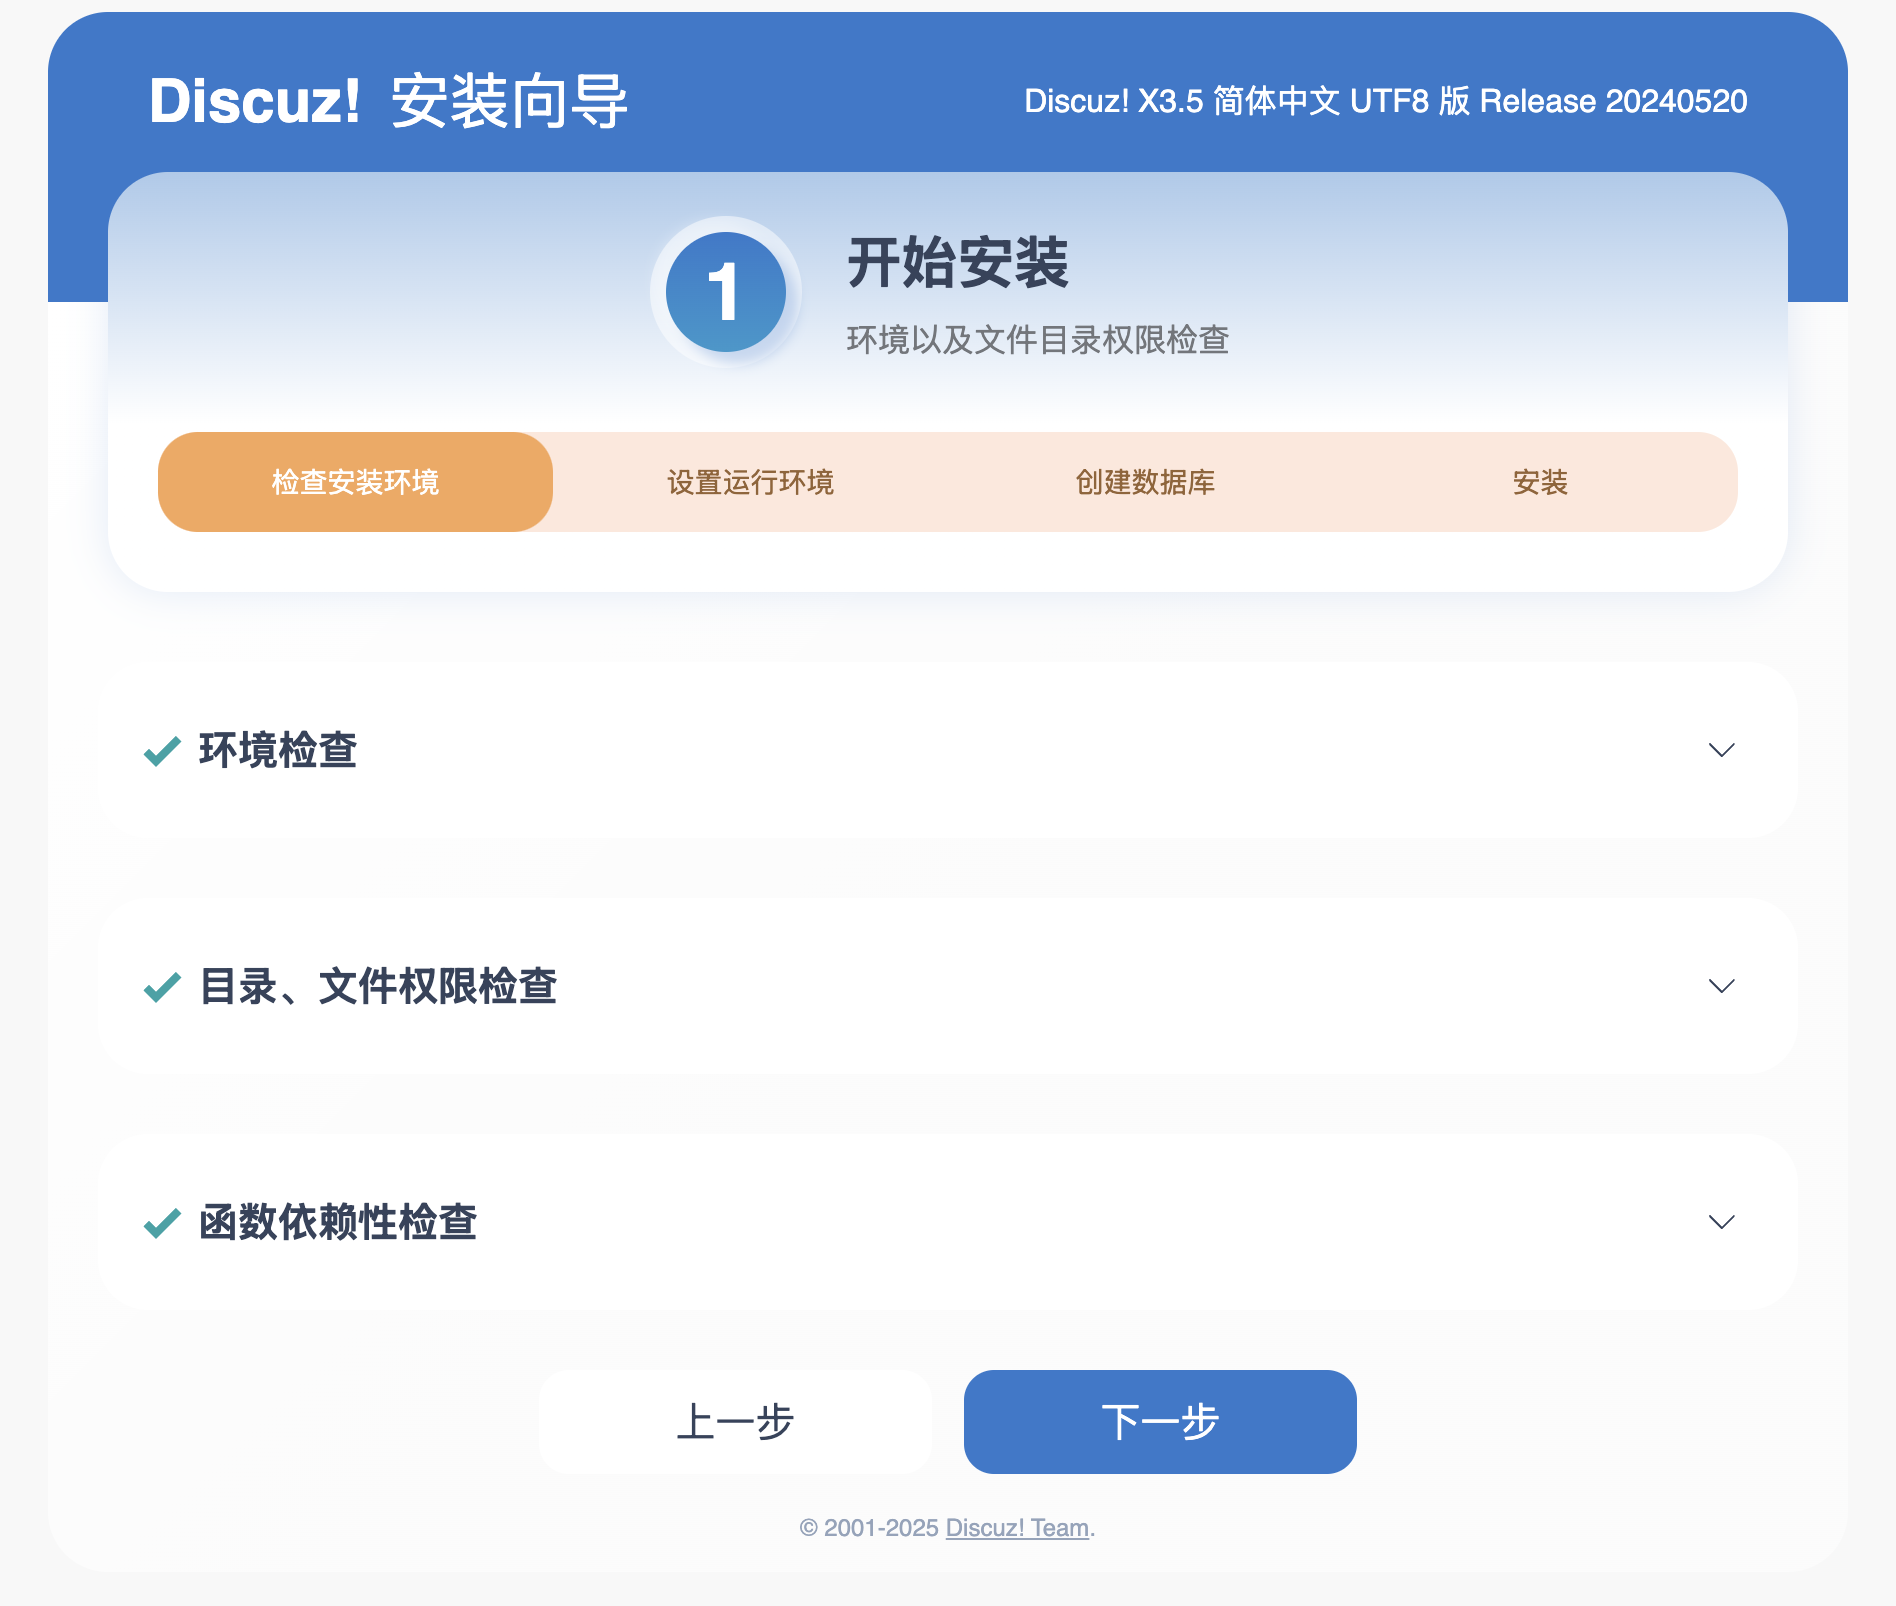Select the 检查安装环境 step tab
The image size is (1896, 1606).
pos(355,482)
